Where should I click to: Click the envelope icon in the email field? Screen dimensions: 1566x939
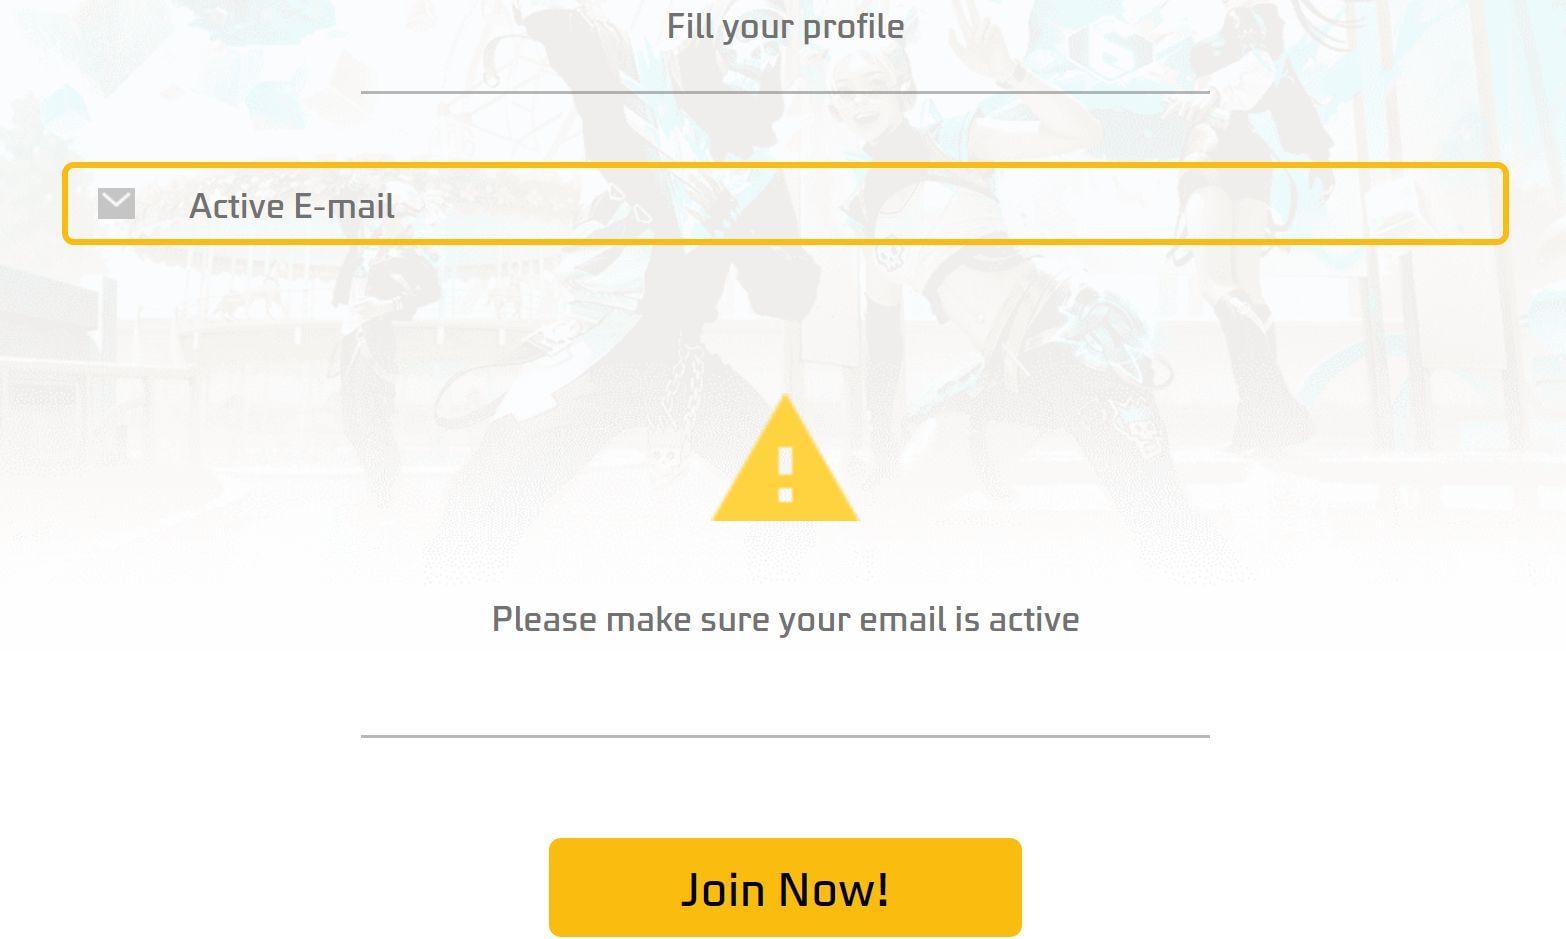(x=116, y=204)
